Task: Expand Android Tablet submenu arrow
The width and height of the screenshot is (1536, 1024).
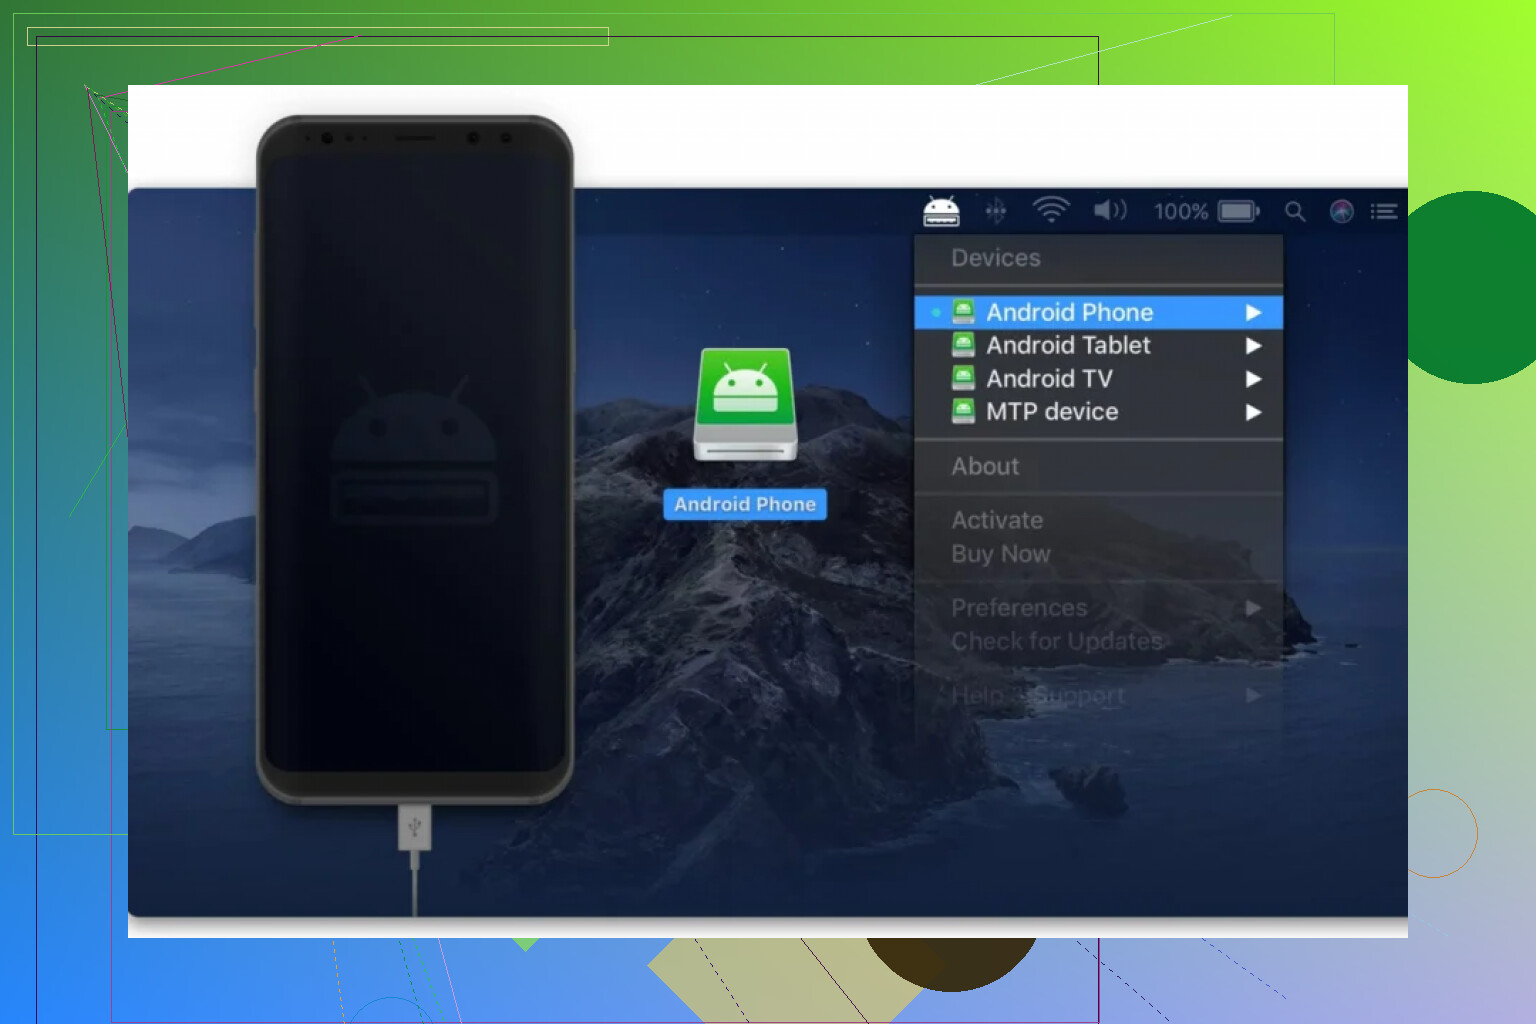Action: tap(1253, 346)
